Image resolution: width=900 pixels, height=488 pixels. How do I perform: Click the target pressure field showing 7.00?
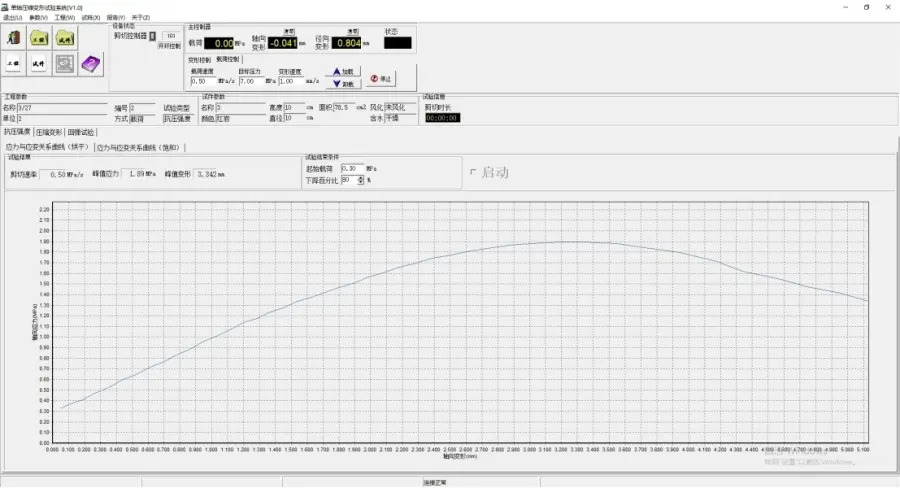[x=251, y=82]
